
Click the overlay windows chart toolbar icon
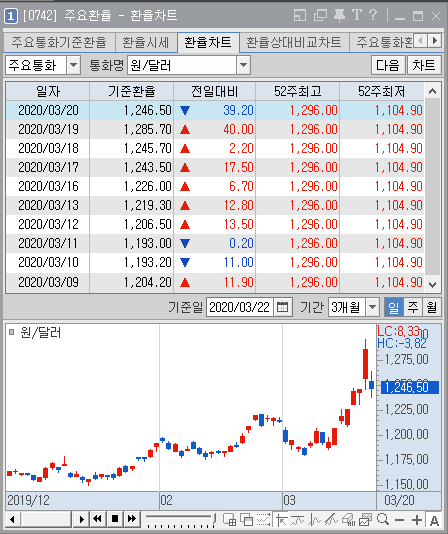click(247, 520)
